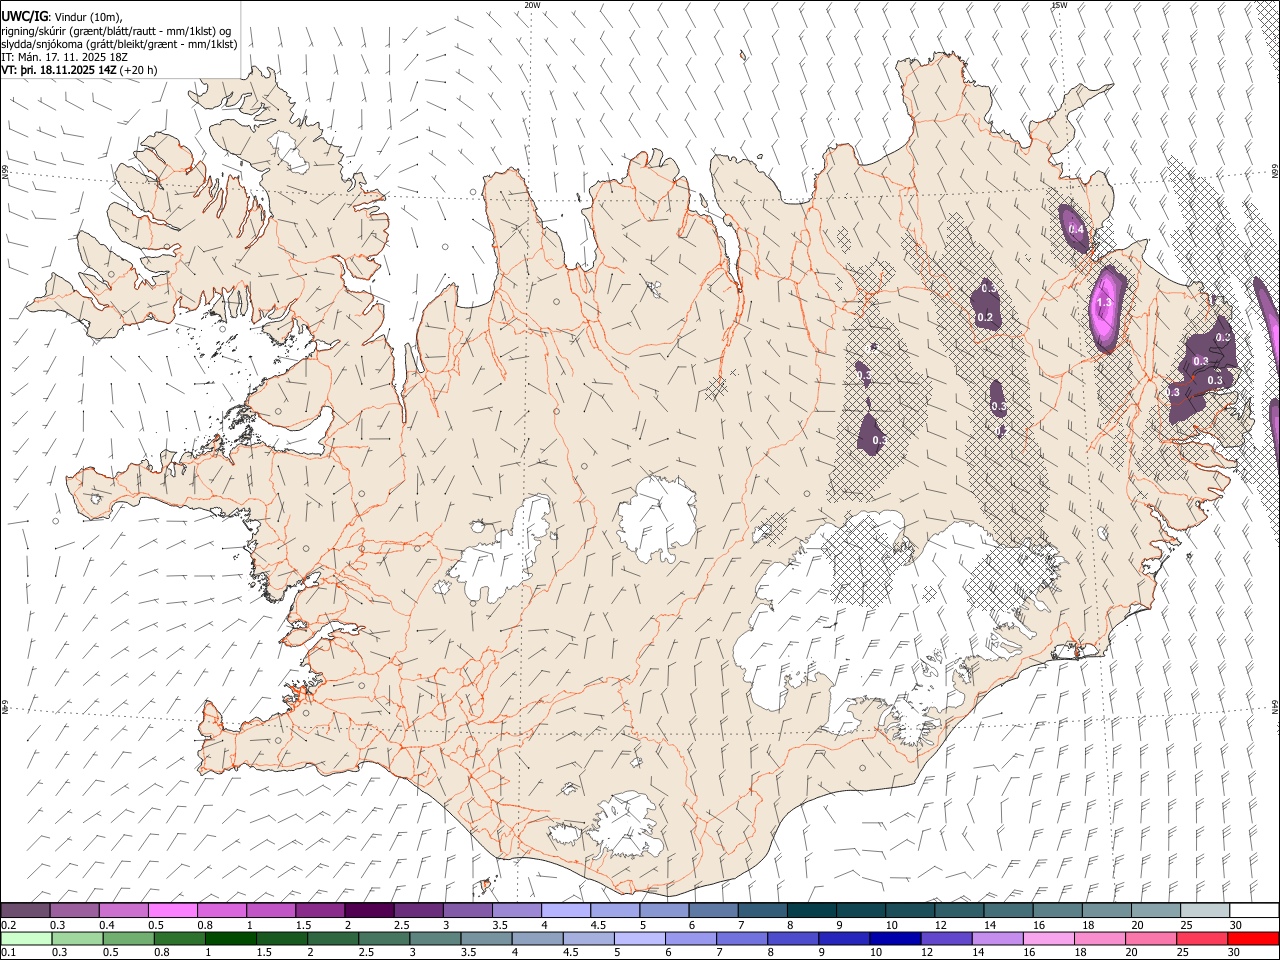Select the darkest purple 2 snow legend swatch
The width and height of the screenshot is (1280, 960).
click(369, 911)
